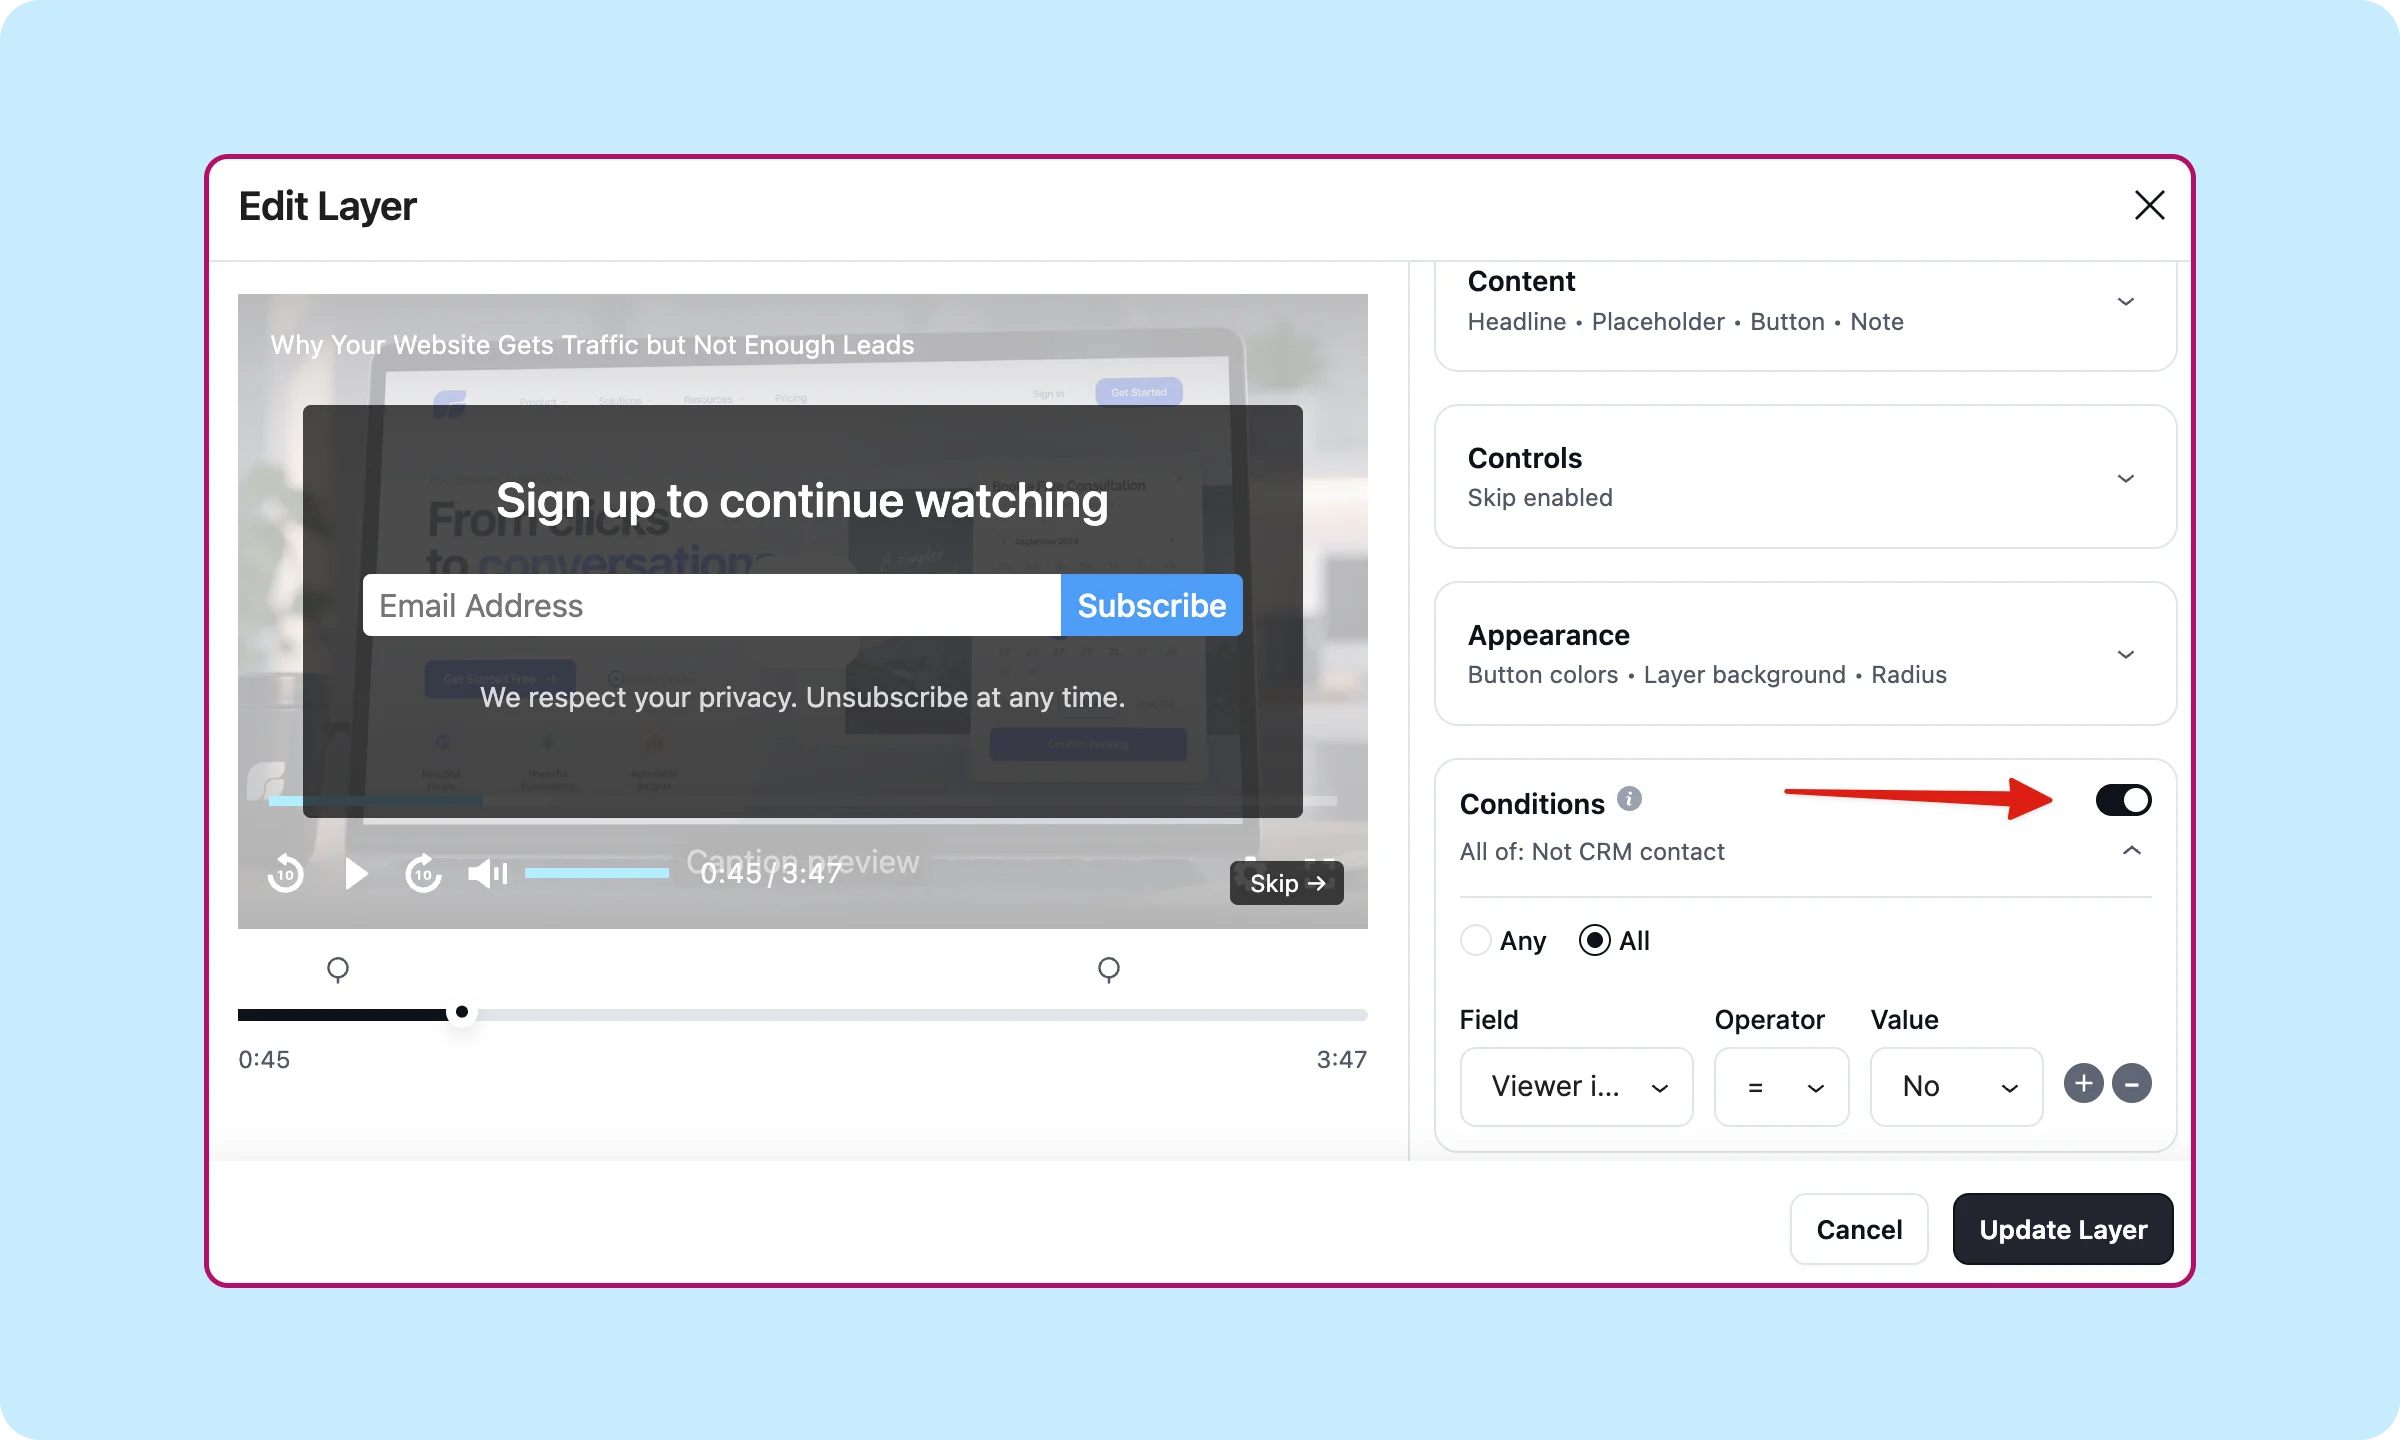Click the timeline track near 3:47

pos(1340,1014)
